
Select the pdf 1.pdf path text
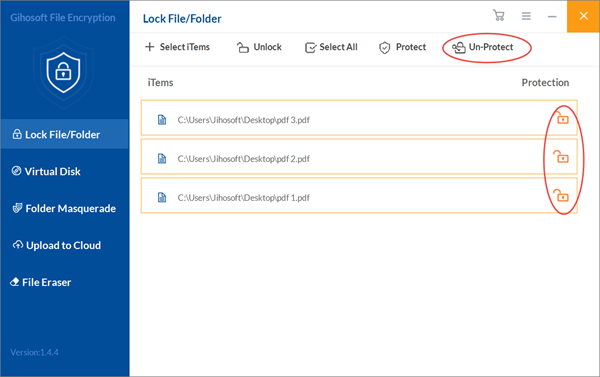tap(243, 198)
